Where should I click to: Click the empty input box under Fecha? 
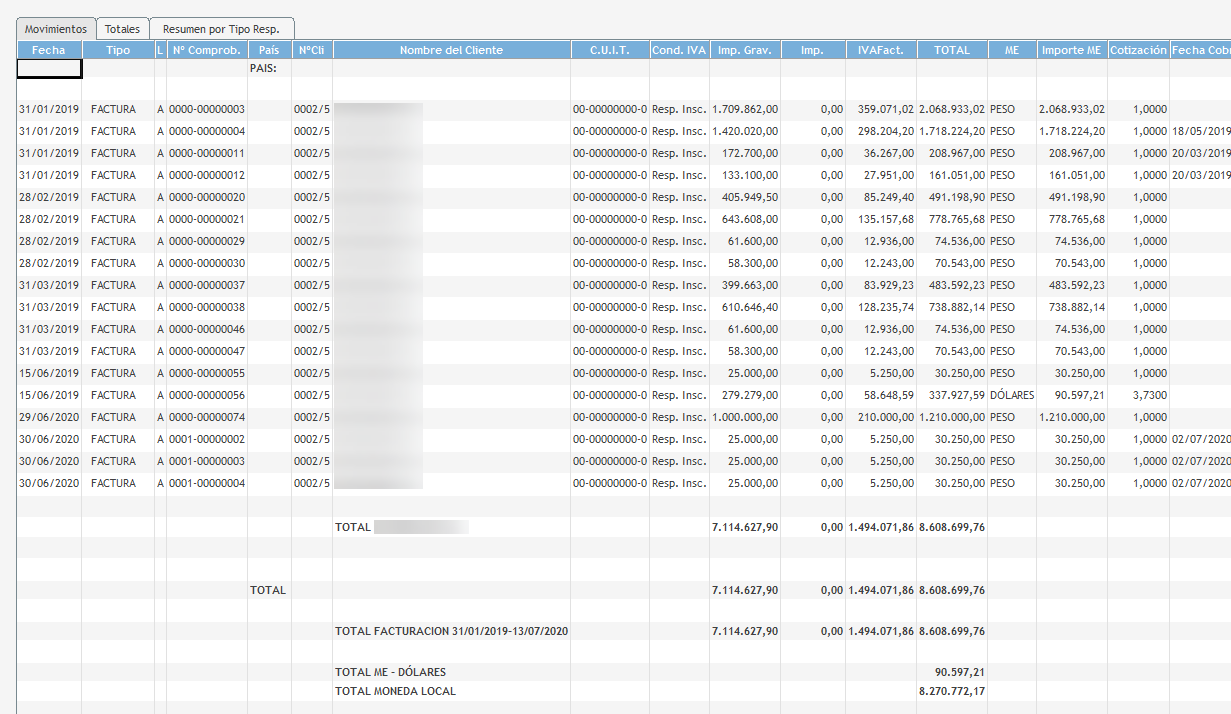coord(49,69)
